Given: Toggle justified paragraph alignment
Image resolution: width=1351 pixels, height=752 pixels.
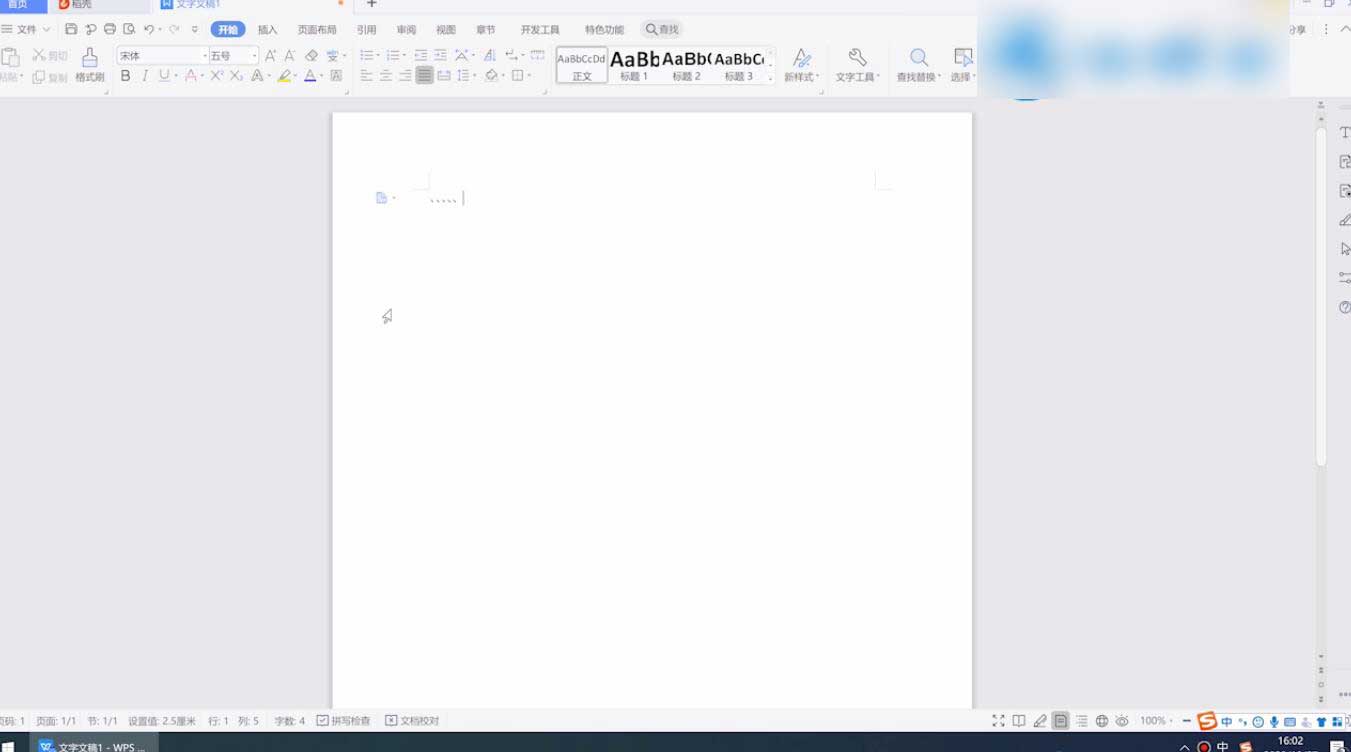Looking at the screenshot, I should pyautogui.click(x=425, y=76).
